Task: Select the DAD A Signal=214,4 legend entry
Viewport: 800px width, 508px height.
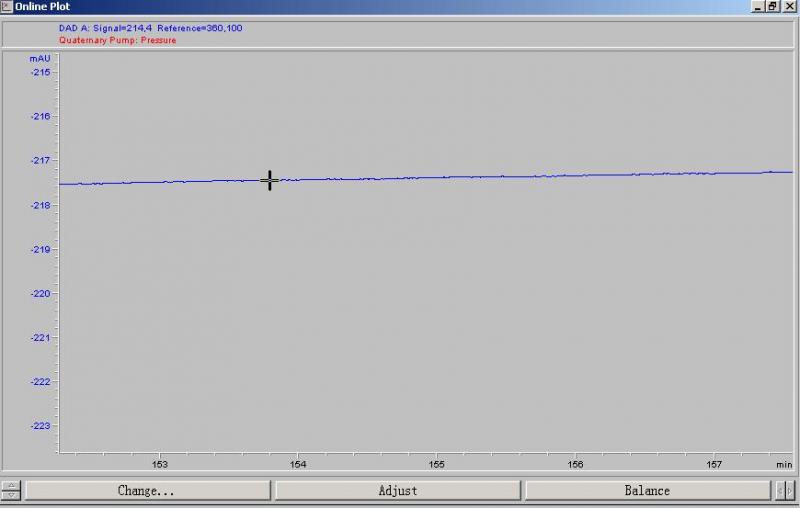Action: coord(151,28)
